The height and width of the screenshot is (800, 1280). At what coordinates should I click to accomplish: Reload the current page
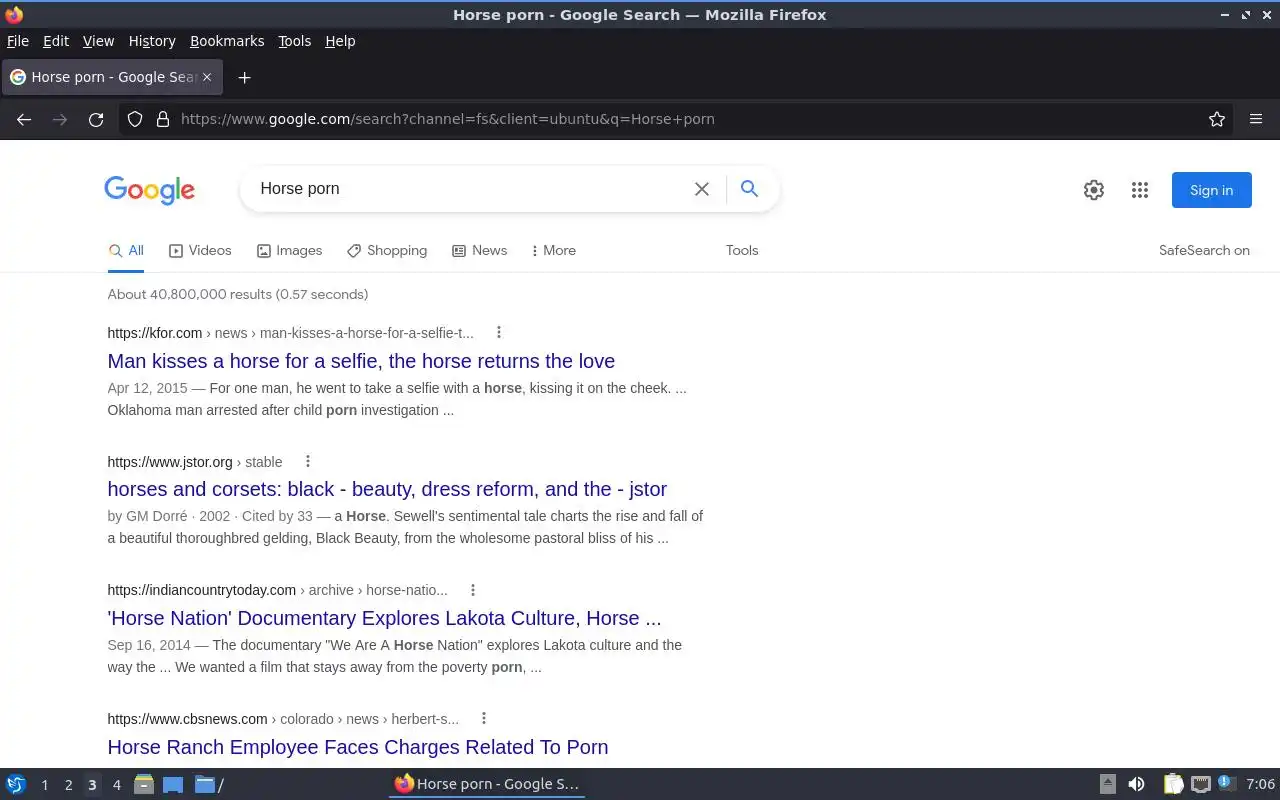point(96,119)
